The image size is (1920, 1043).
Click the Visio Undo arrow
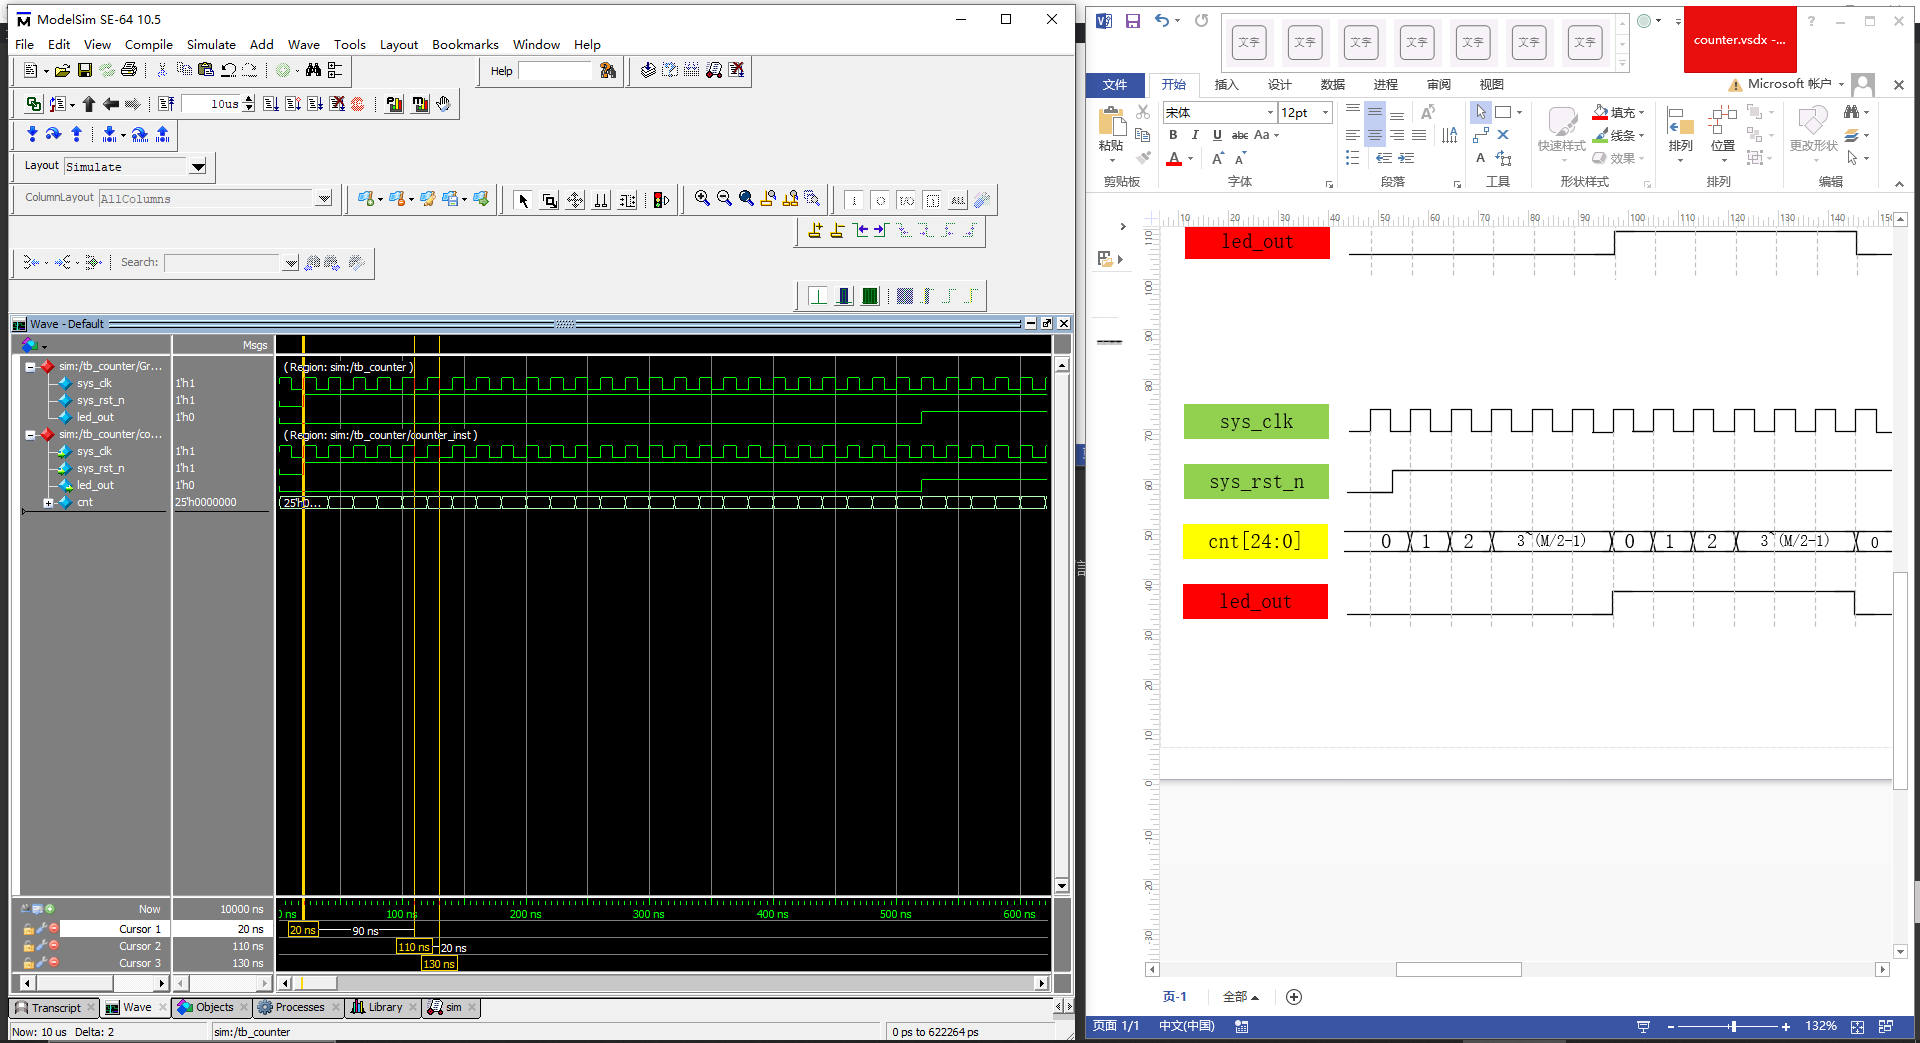click(1161, 20)
